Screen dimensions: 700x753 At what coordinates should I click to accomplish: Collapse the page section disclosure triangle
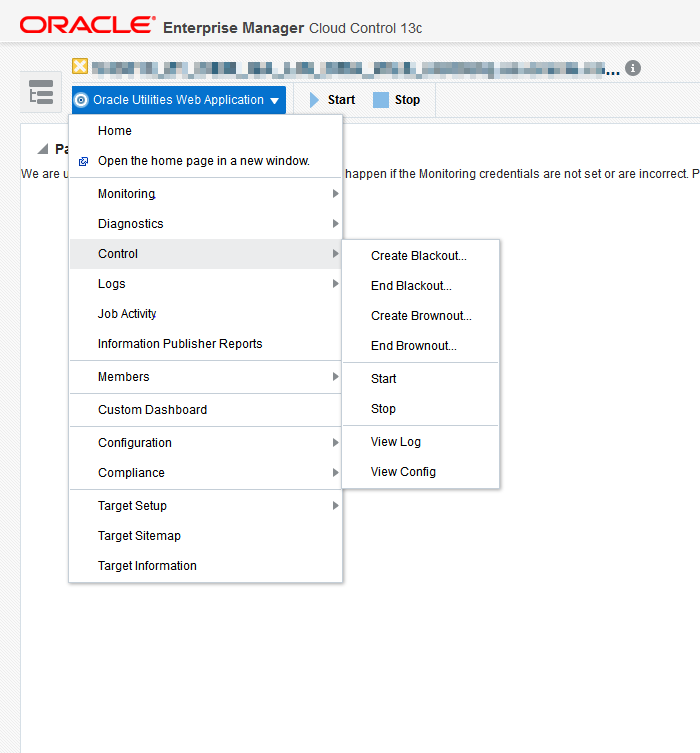click(43, 149)
